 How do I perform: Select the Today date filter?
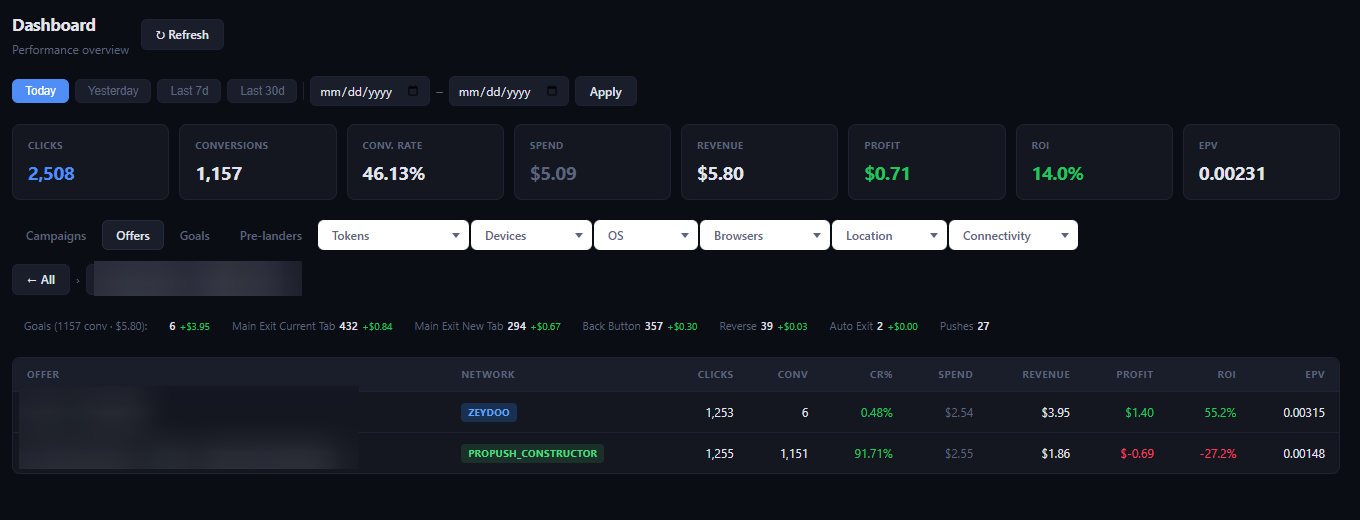[41, 91]
